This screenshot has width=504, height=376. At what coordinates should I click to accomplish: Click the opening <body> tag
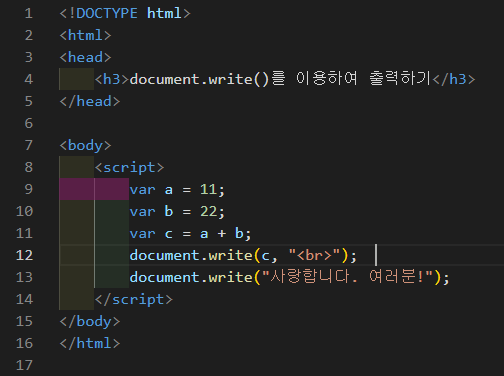click(85, 146)
